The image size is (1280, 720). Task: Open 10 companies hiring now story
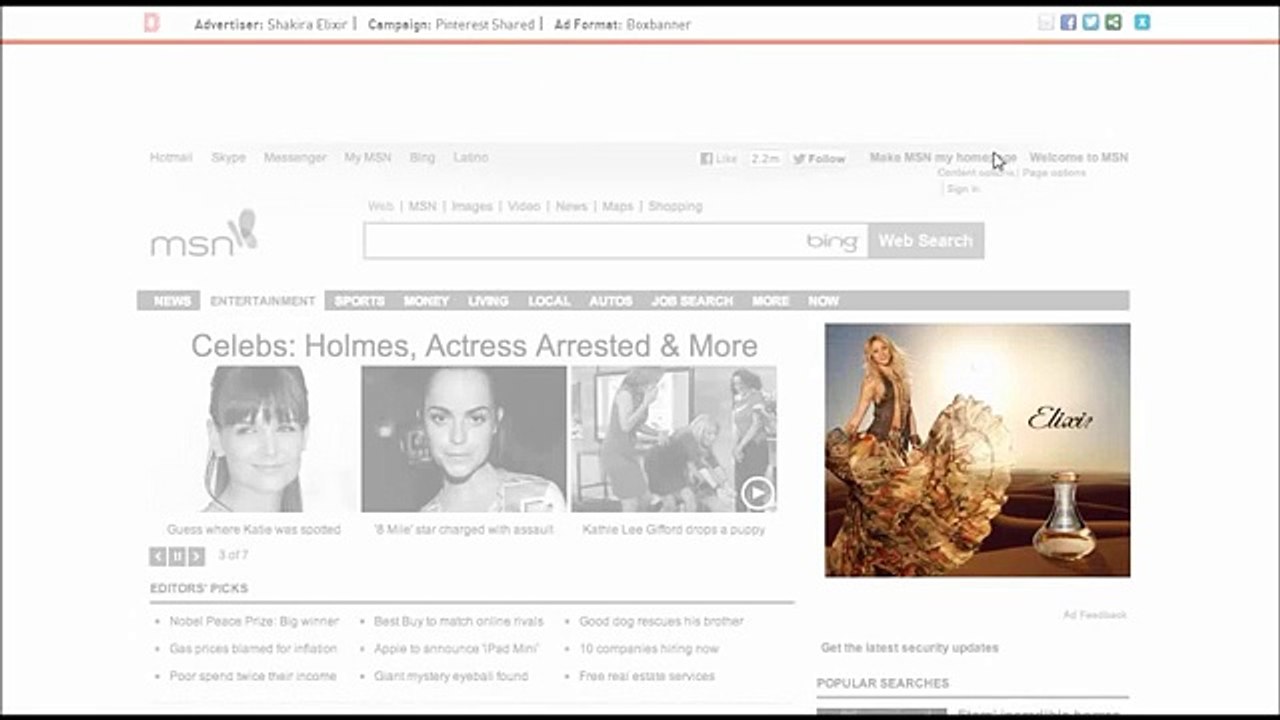point(649,648)
